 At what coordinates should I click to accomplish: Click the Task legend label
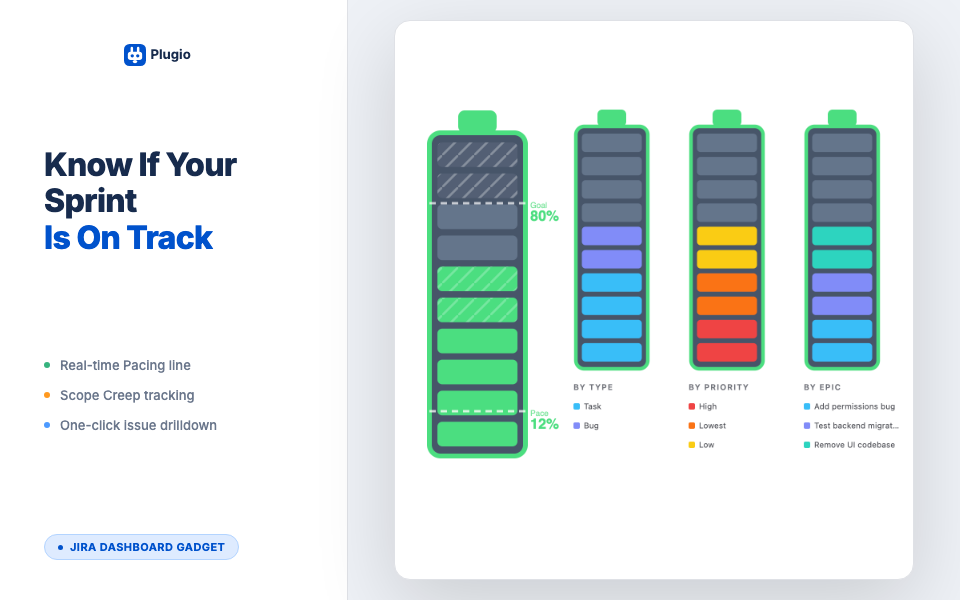593,407
